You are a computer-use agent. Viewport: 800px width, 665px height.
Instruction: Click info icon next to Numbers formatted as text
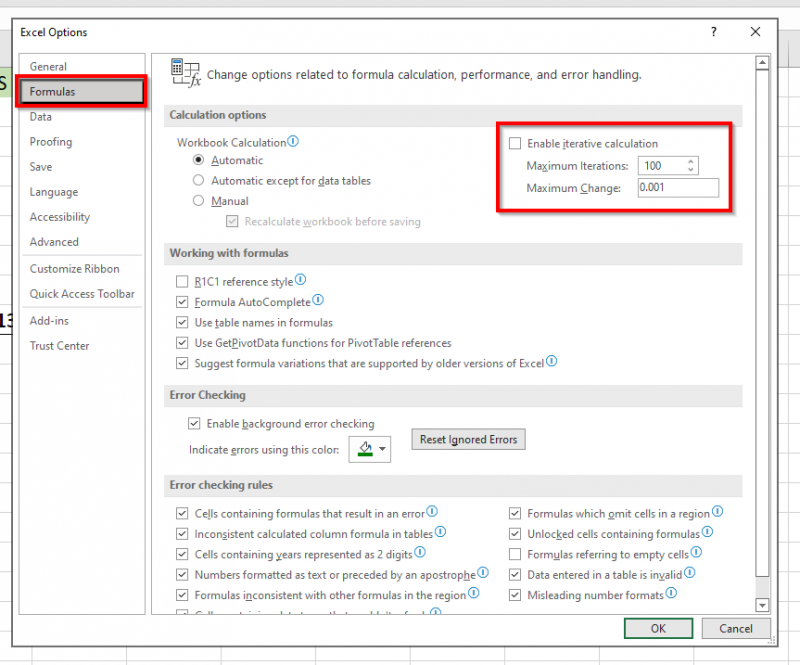pos(481,574)
